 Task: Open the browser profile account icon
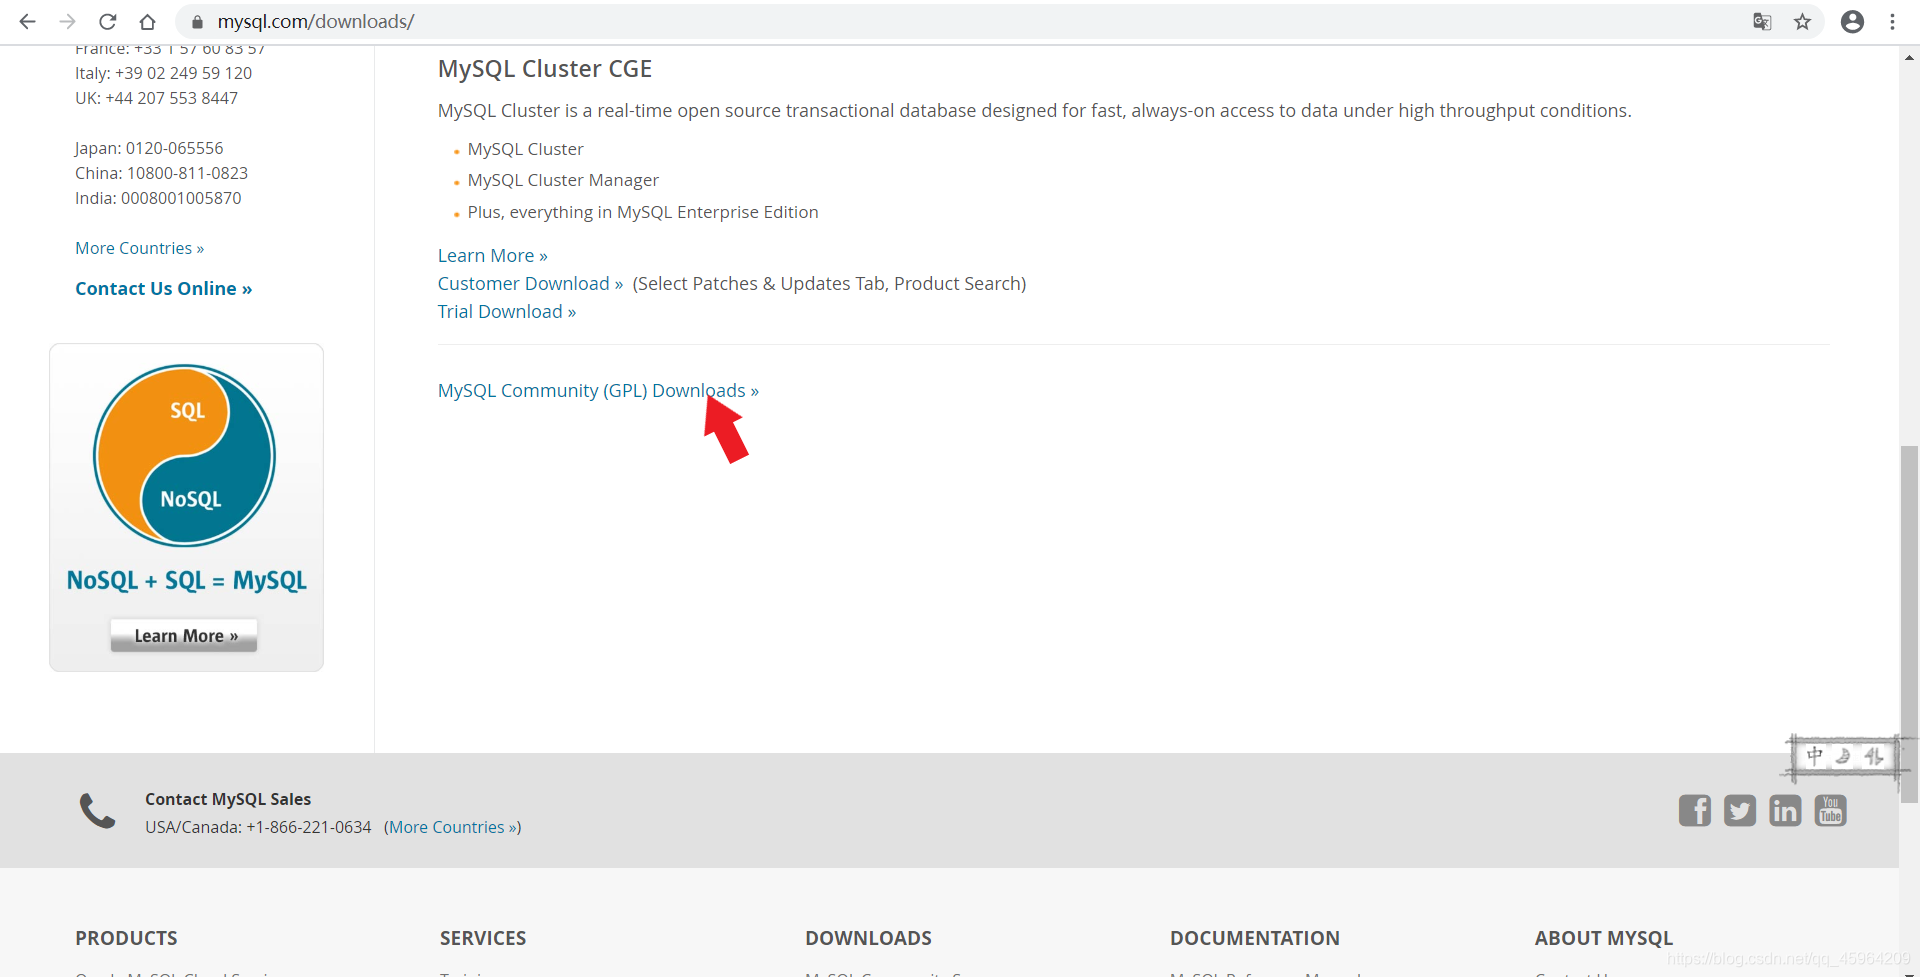[1852, 21]
